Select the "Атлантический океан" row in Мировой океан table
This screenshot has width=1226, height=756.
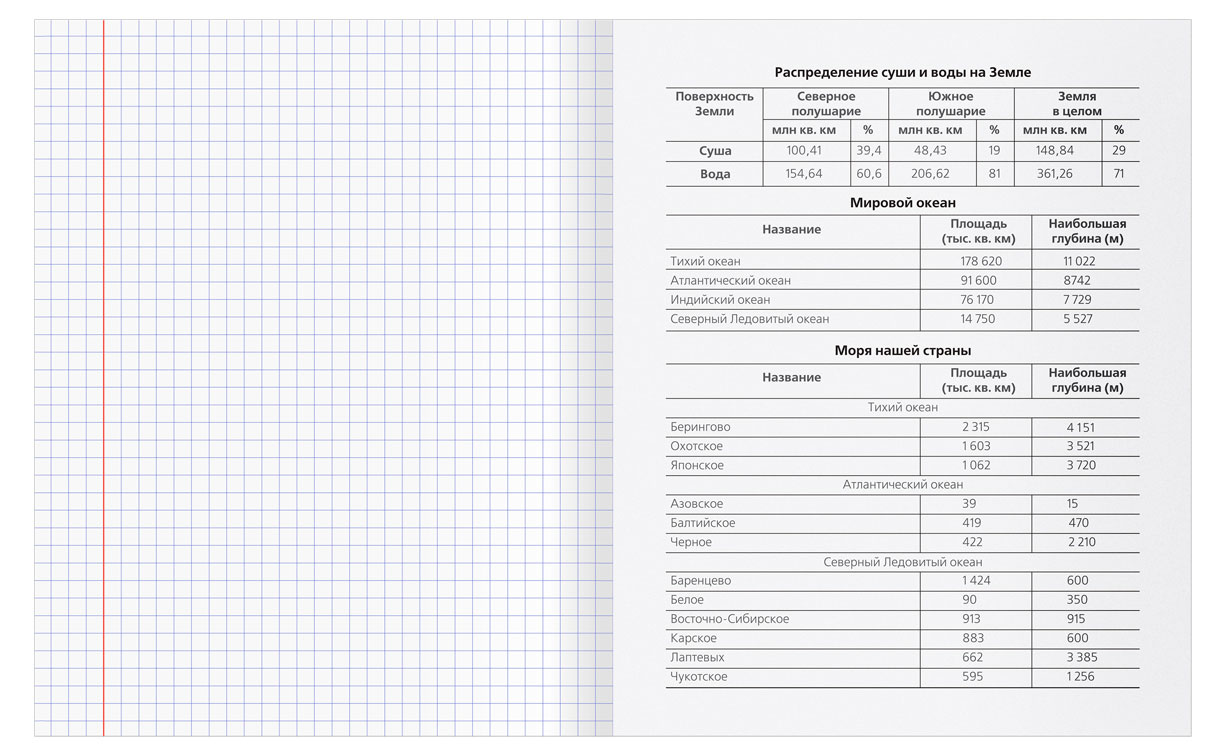tap(730, 281)
